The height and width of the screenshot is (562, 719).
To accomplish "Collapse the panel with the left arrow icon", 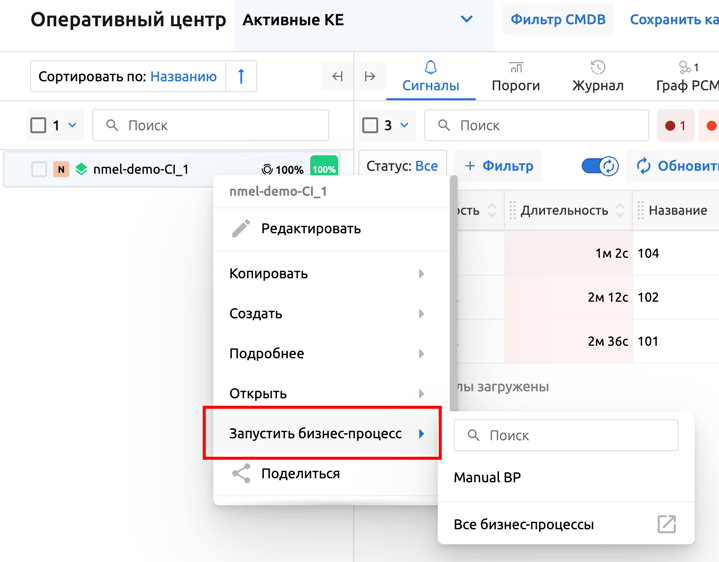I will pyautogui.click(x=337, y=77).
